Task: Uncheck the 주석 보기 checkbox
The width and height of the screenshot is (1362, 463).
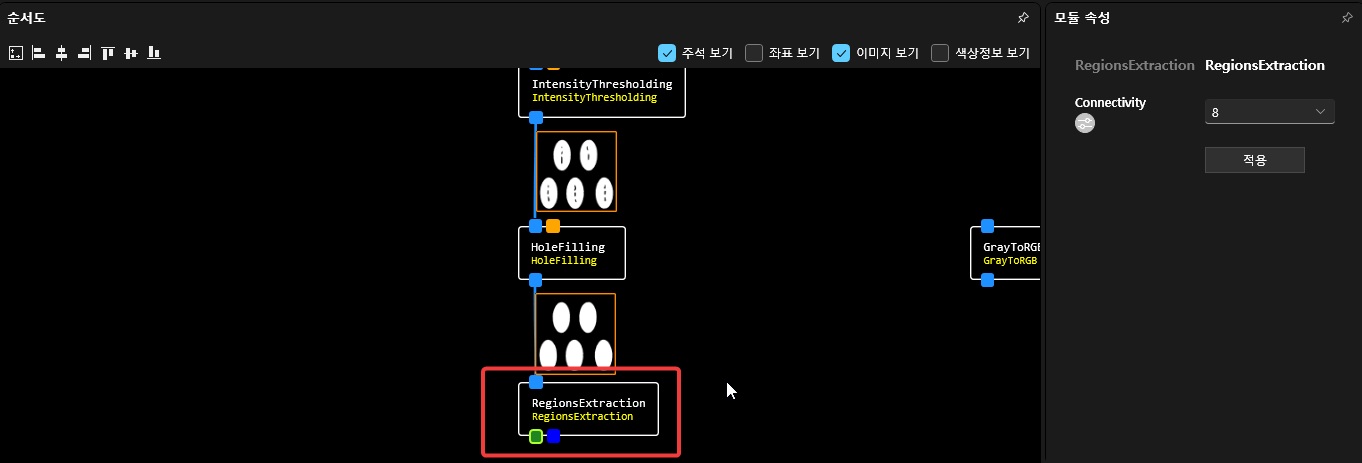Action: pyautogui.click(x=667, y=53)
